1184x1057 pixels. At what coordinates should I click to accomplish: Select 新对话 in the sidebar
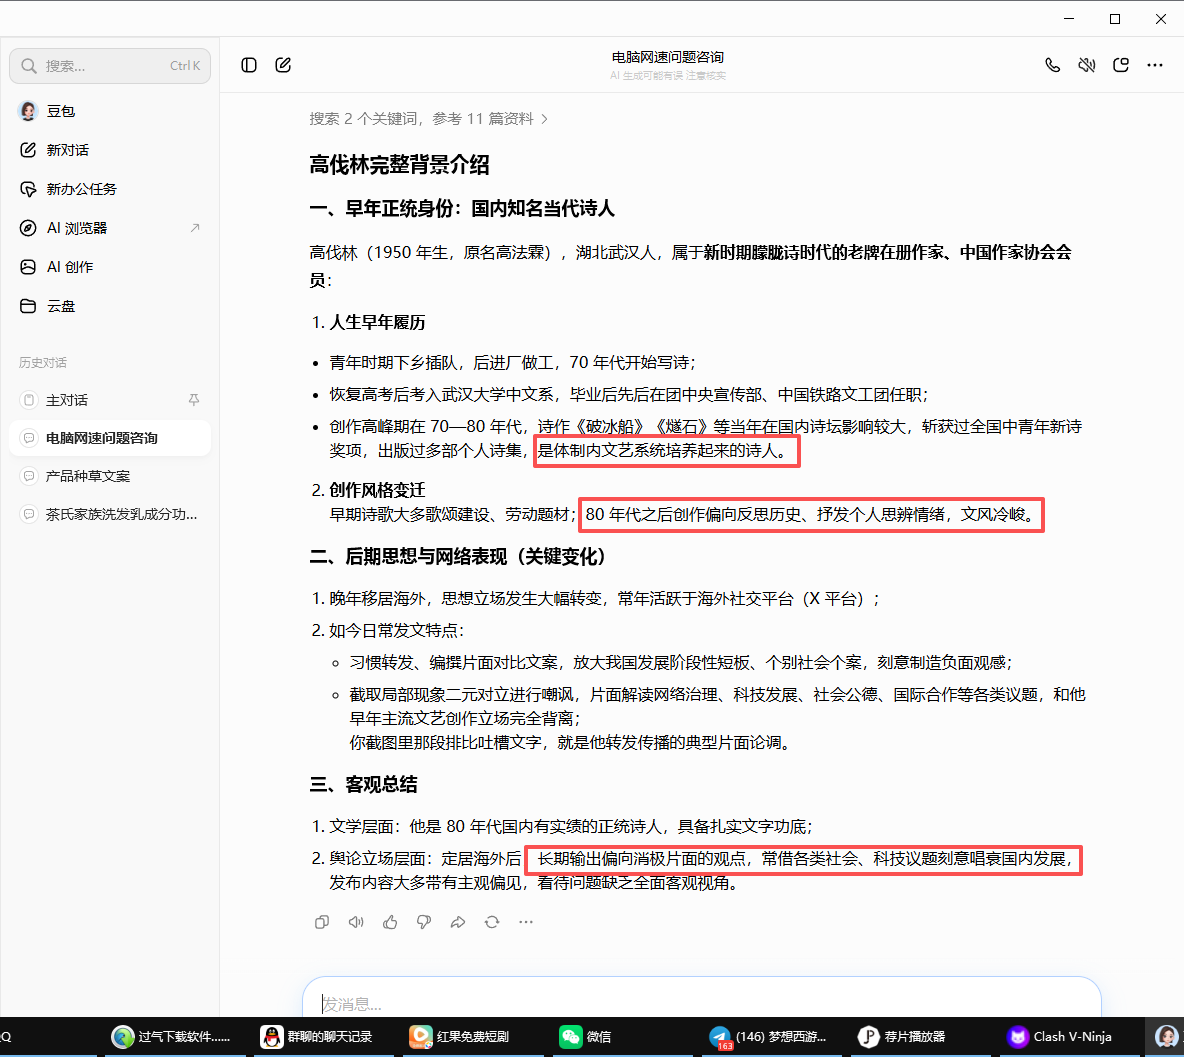click(x=109, y=149)
